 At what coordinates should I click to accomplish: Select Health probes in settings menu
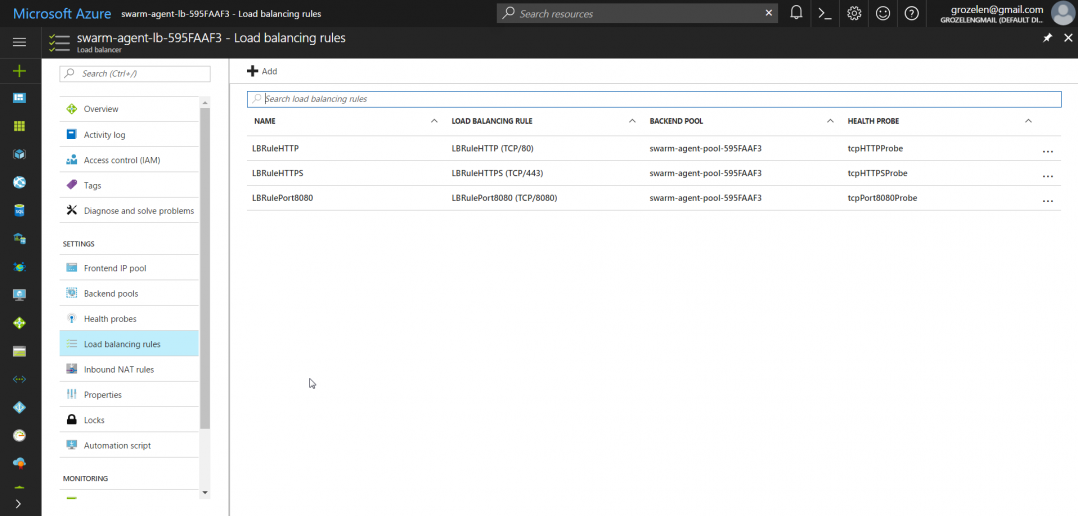[x=110, y=319]
